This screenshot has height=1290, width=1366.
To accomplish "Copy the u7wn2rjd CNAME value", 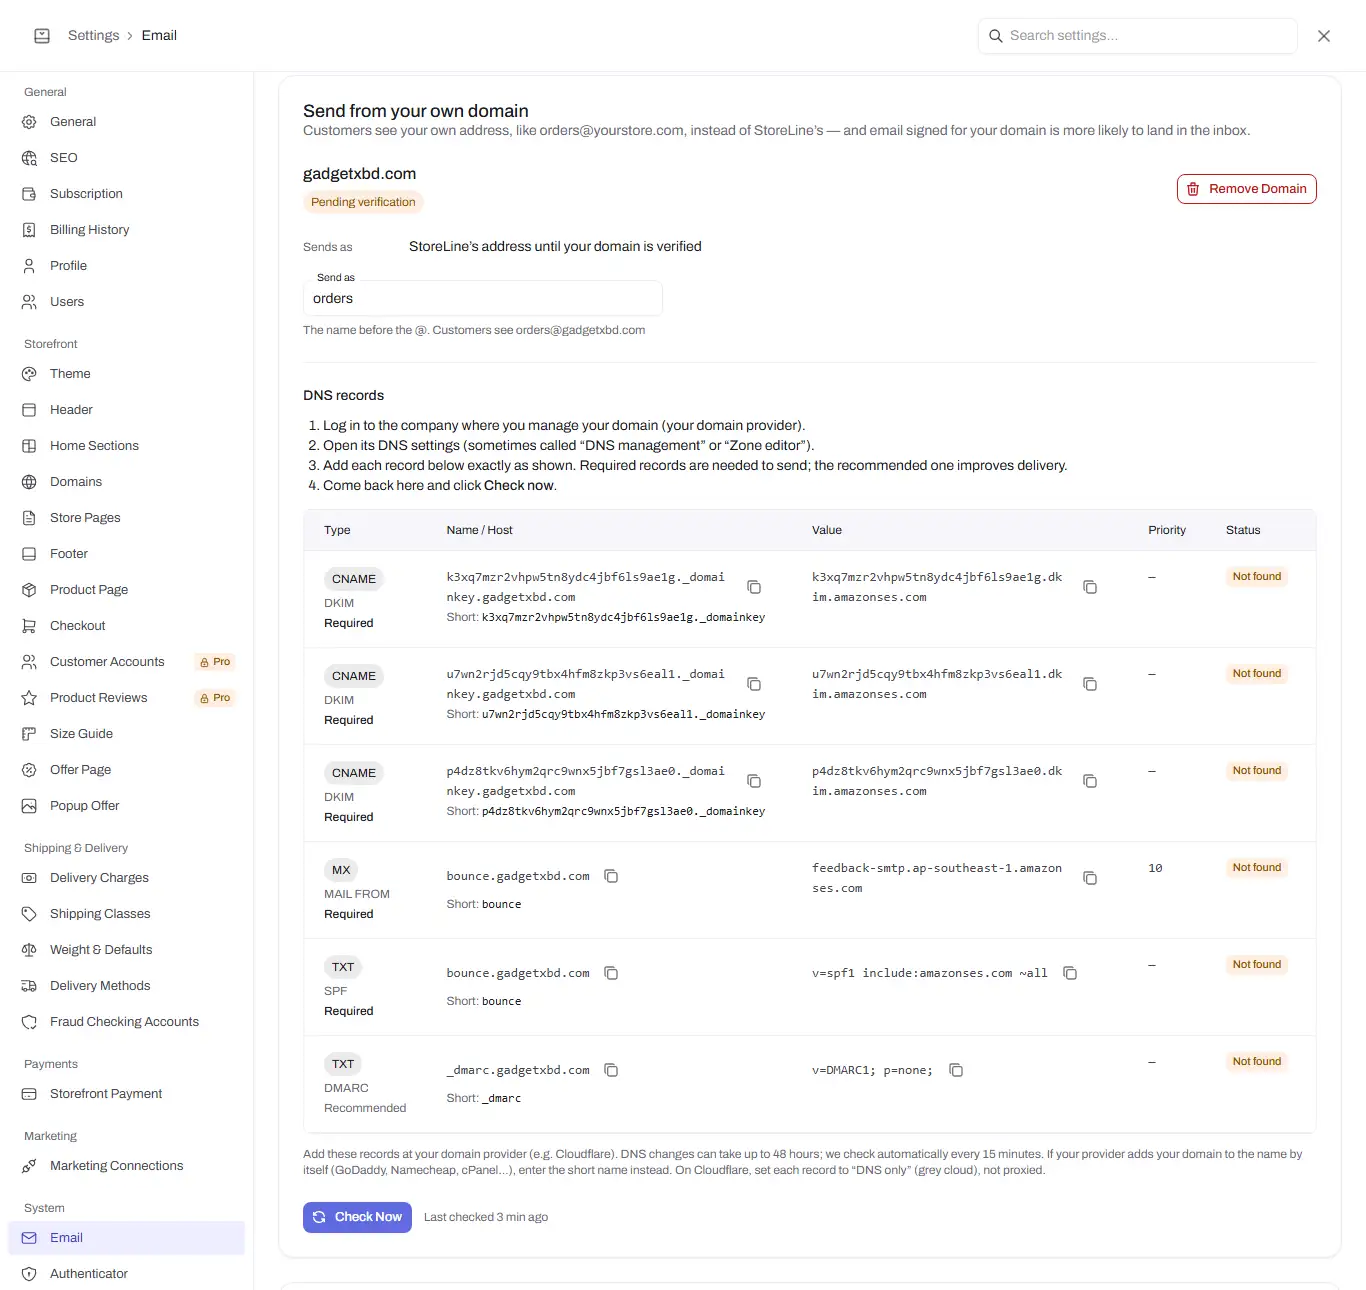I will 1090,684.
